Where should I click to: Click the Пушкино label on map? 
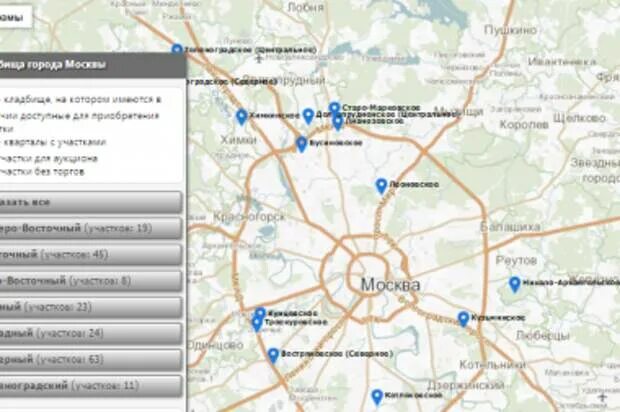(x=510, y=30)
